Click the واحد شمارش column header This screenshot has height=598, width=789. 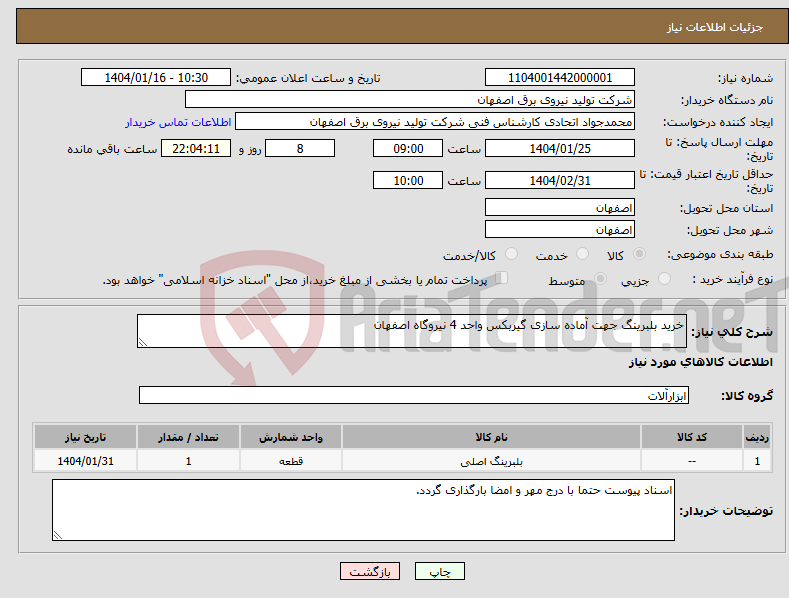(291, 437)
